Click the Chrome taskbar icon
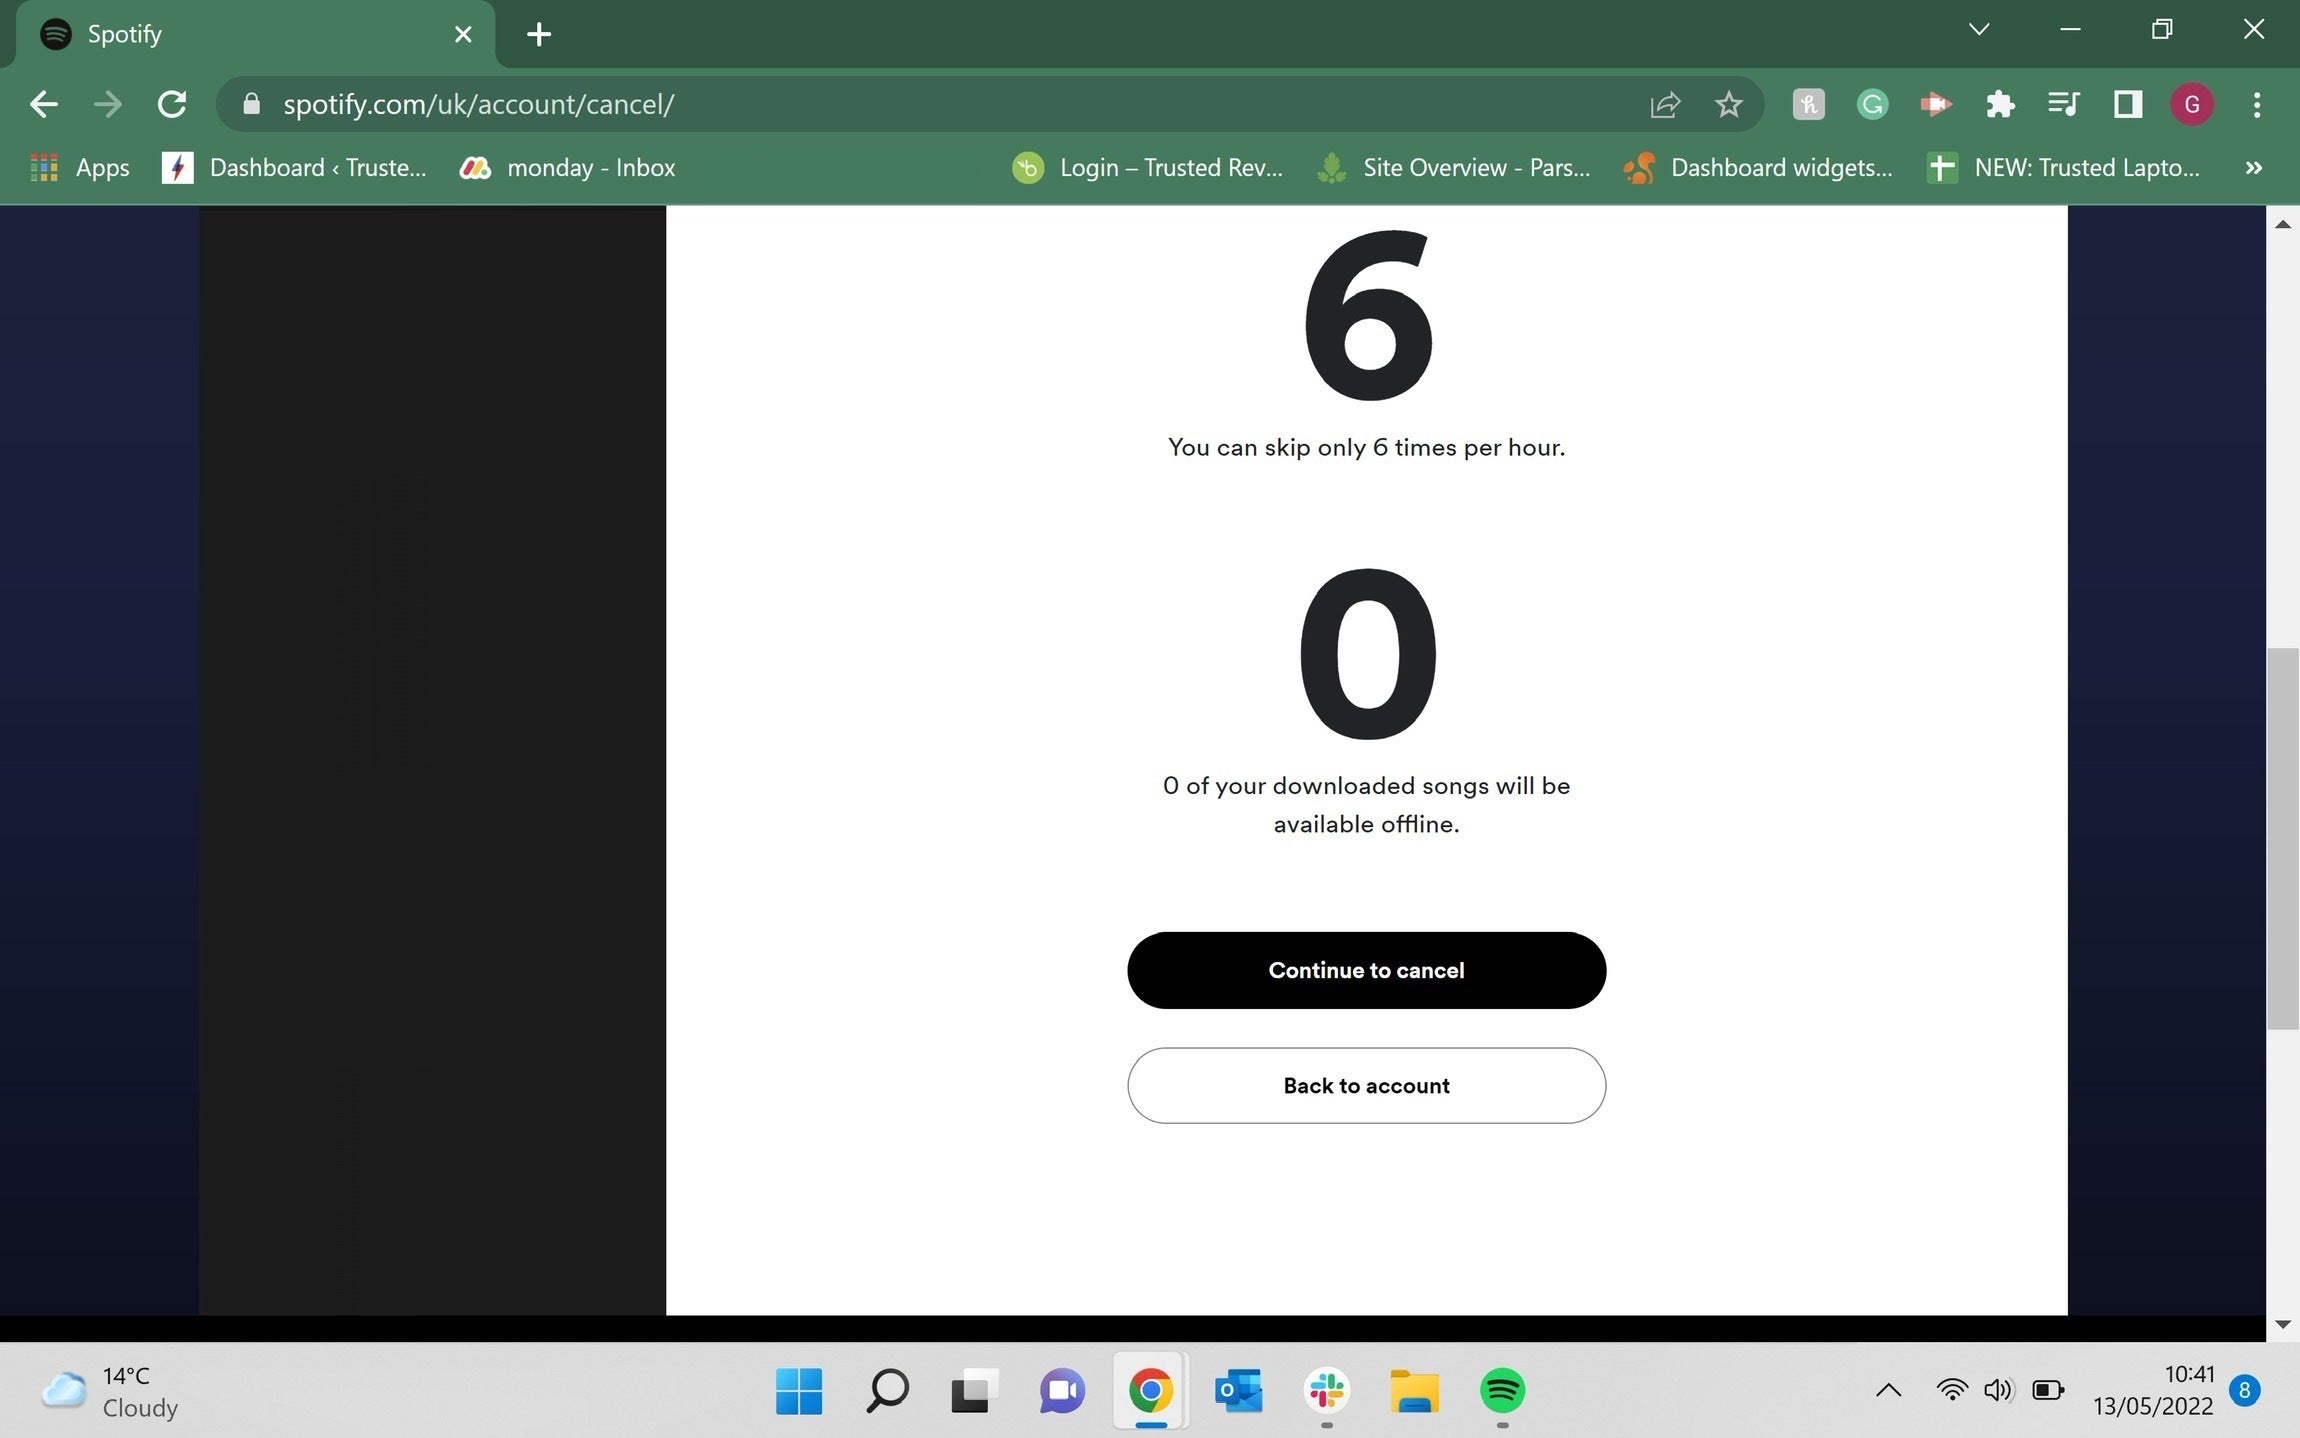This screenshot has height=1438, width=2300. point(1150,1390)
